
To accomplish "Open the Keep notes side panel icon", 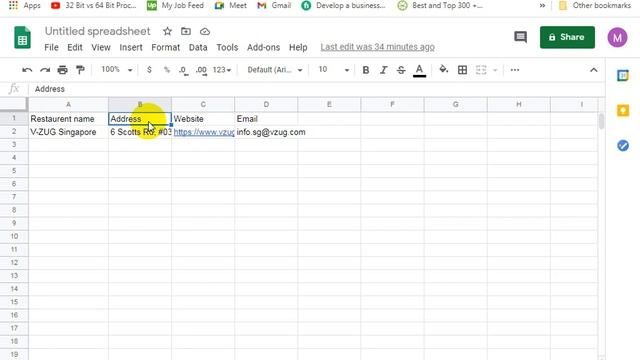I will [623, 111].
